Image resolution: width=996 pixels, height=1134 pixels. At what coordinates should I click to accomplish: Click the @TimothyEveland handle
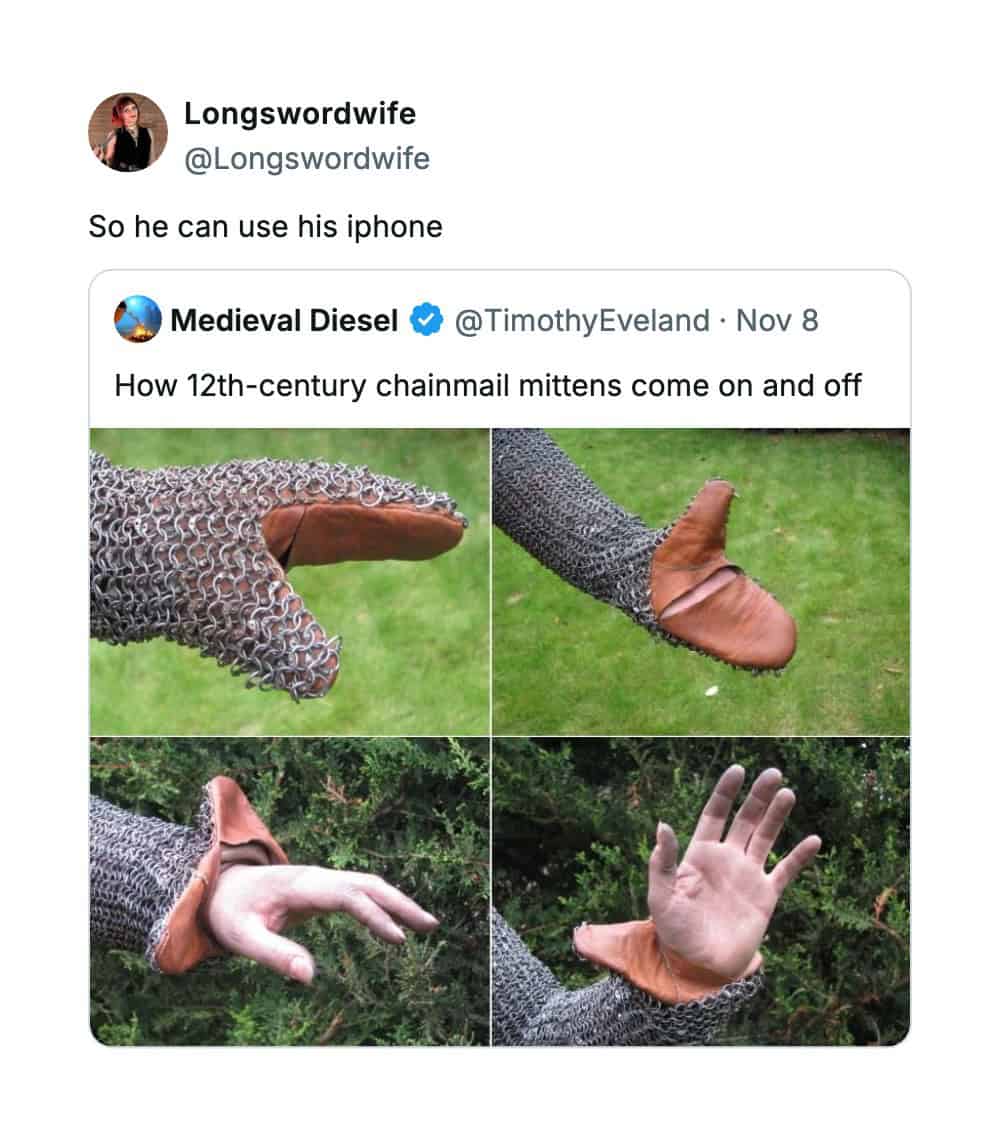(582, 321)
